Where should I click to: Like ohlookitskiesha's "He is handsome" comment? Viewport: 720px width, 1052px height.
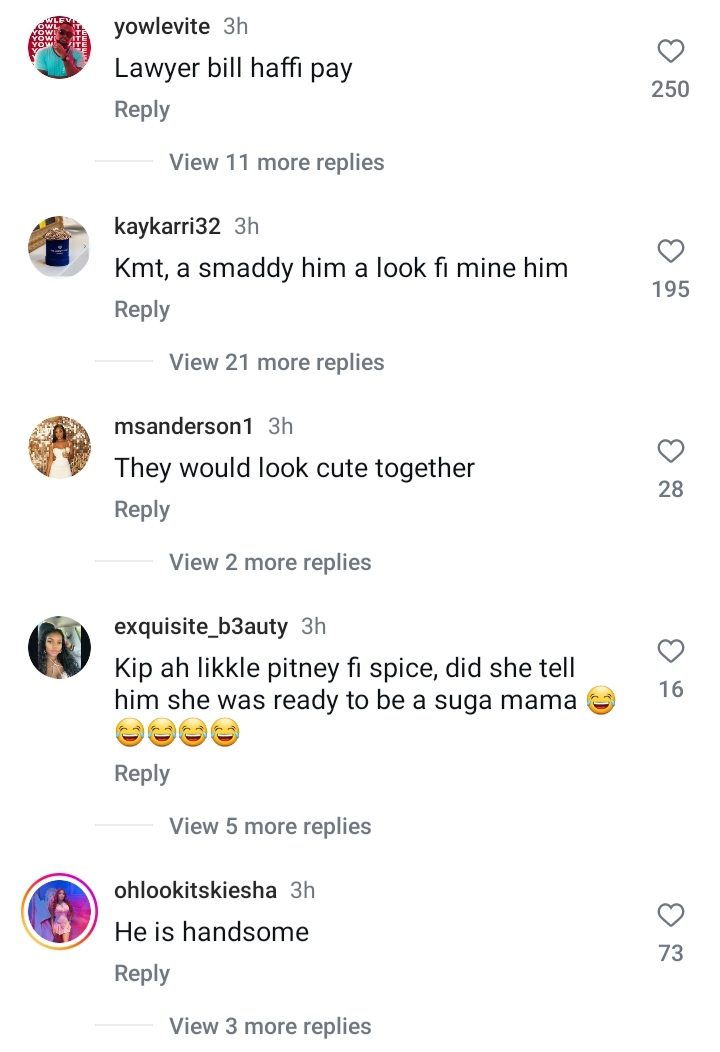(x=670, y=915)
